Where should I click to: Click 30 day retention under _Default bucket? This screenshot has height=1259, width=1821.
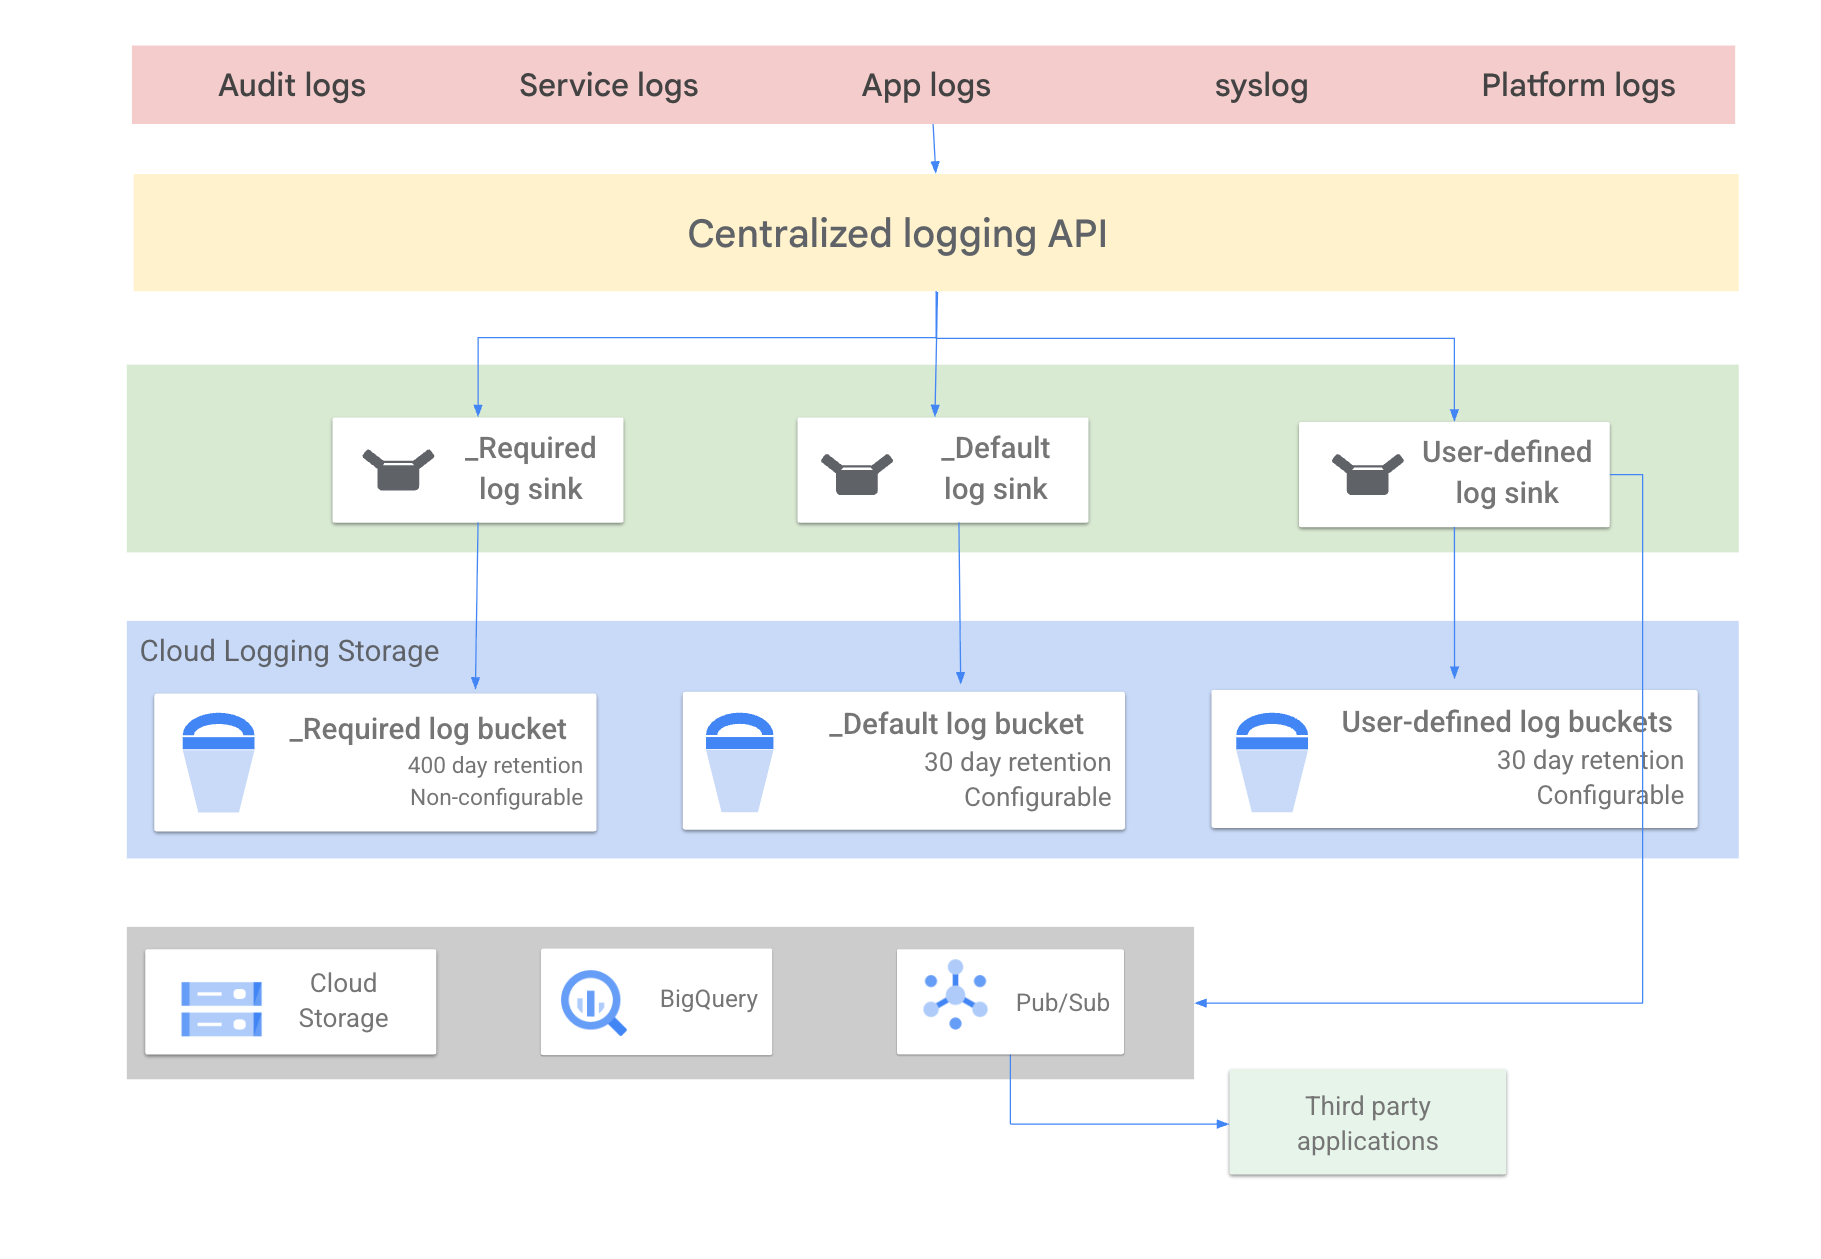point(1017,762)
